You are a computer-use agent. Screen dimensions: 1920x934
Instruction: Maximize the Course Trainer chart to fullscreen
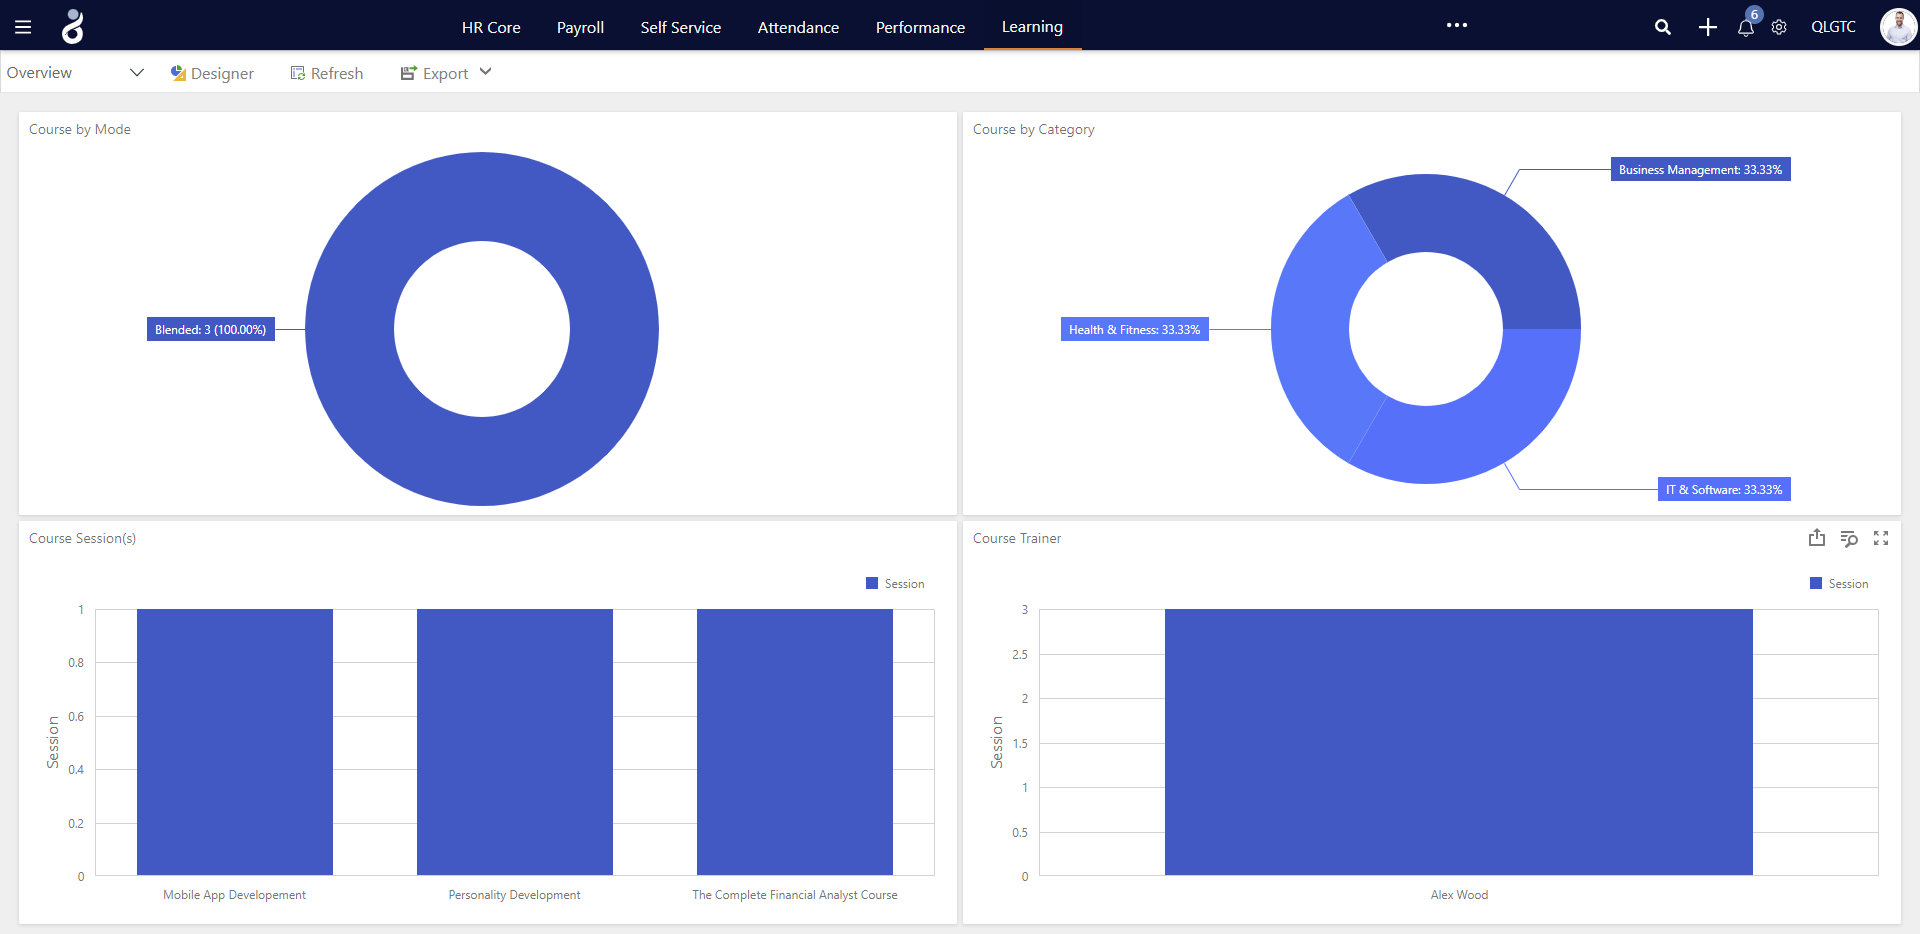[x=1881, y=538]
